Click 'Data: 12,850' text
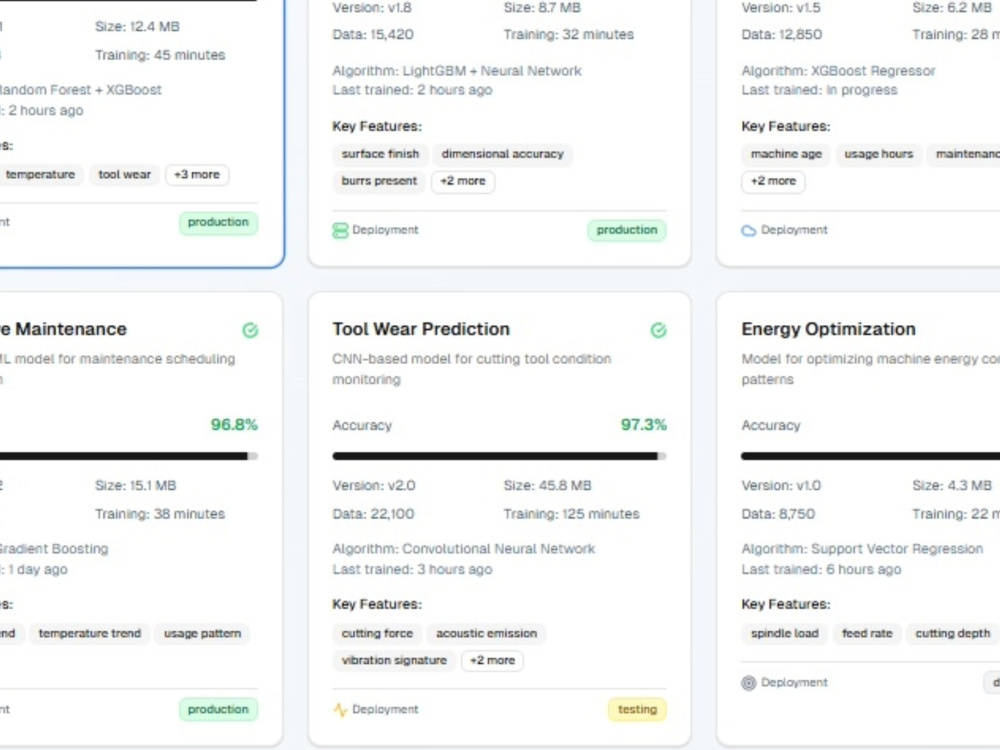This screenshot has width=1000, height=750. (781, 35)
